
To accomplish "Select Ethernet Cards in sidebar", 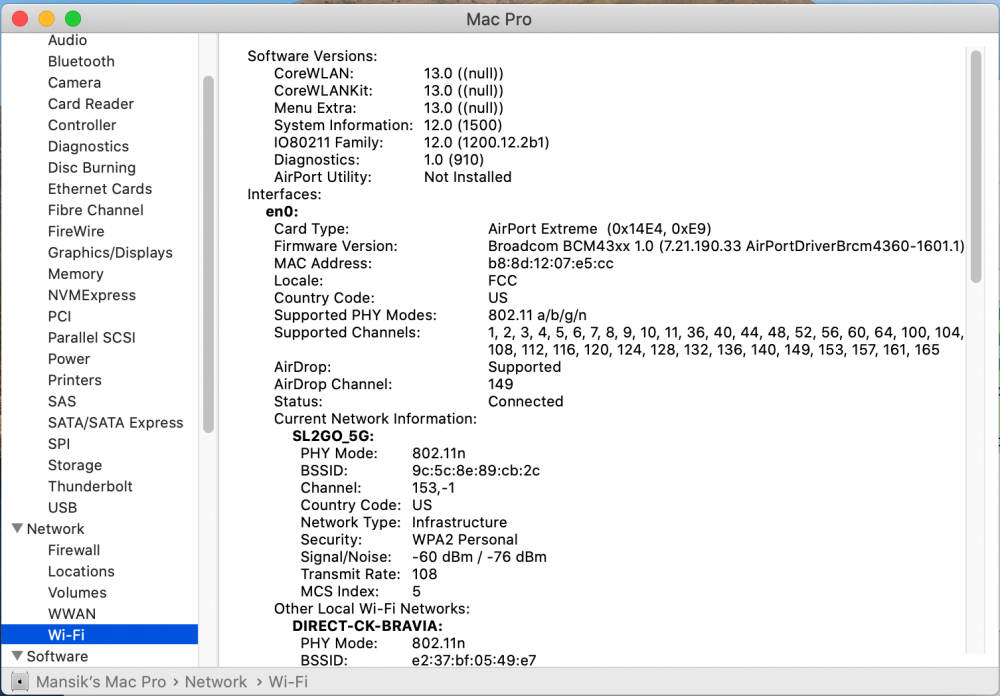I will [99, 189].
